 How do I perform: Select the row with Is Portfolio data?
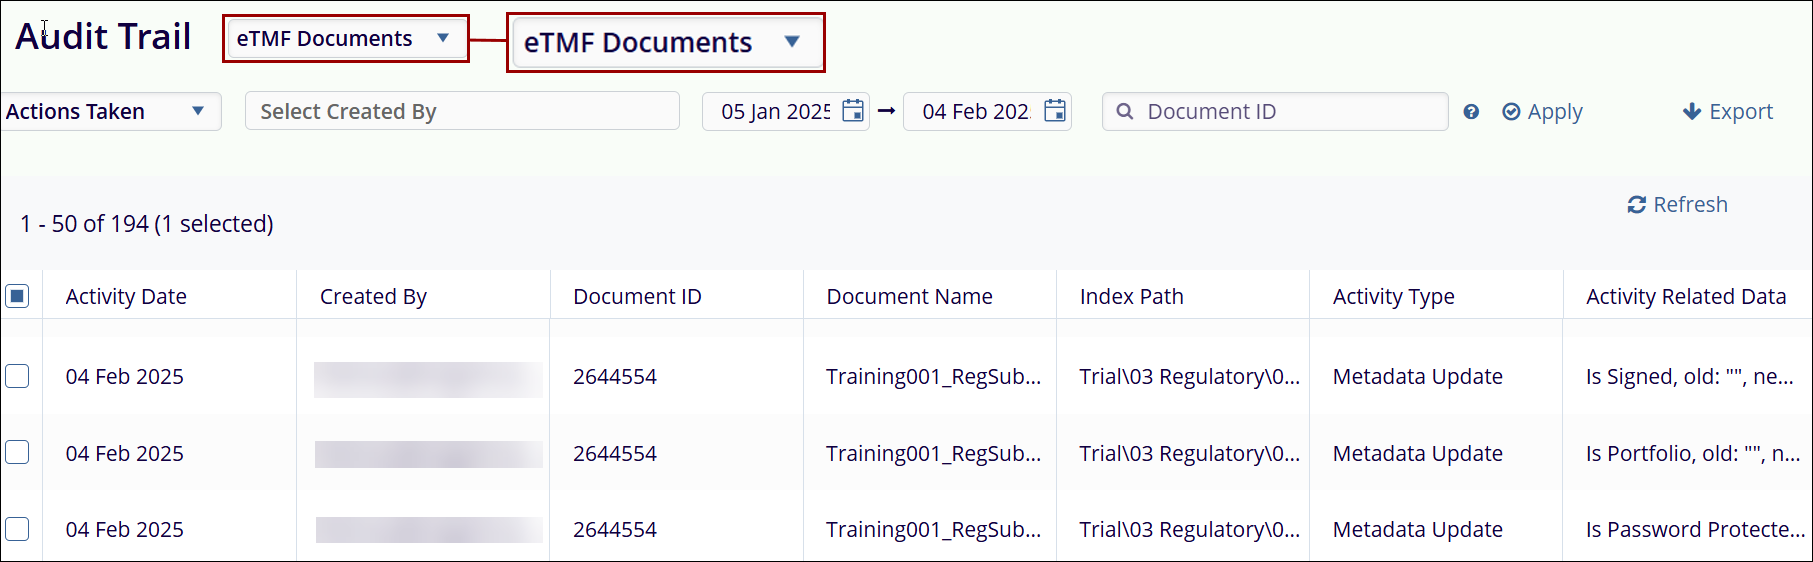tap(17, 453)
